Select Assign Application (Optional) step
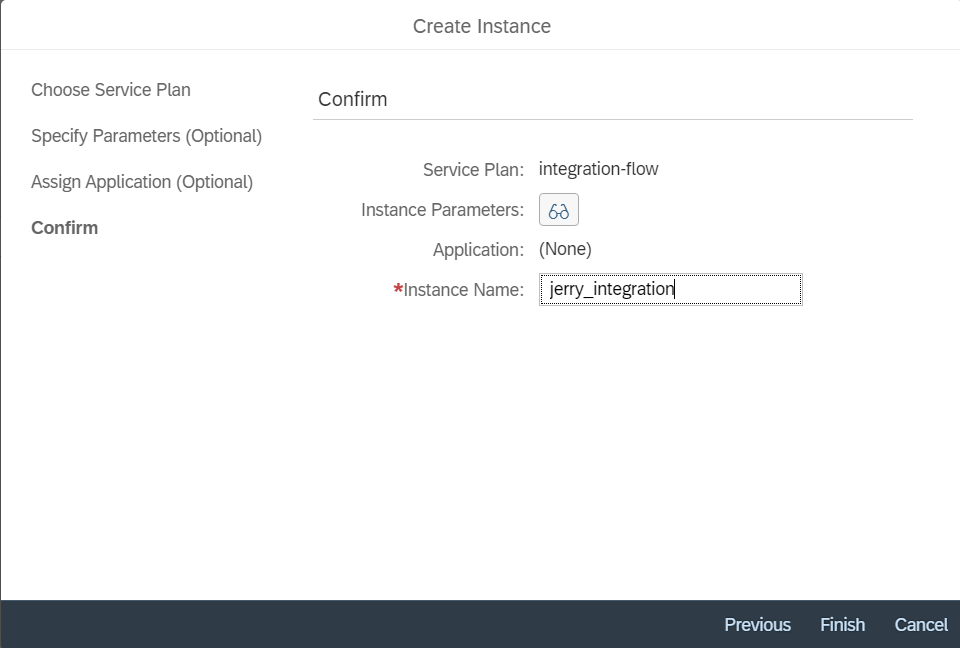The image size is (960, 648). click(x=142, y=182)
